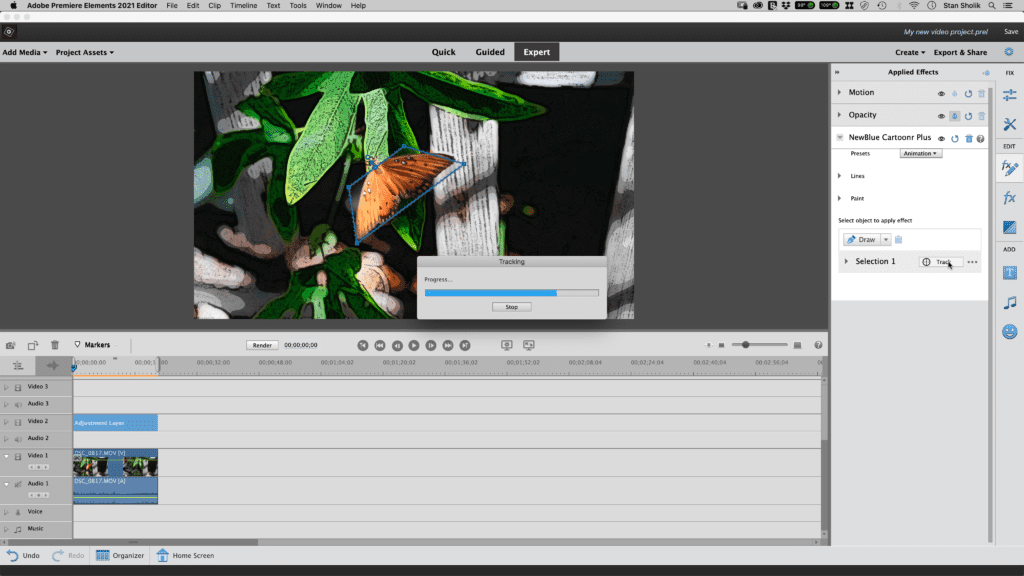
Task: Reset the NewBlue Cartoonr Plus effect
Action: (x=955, y=138)
